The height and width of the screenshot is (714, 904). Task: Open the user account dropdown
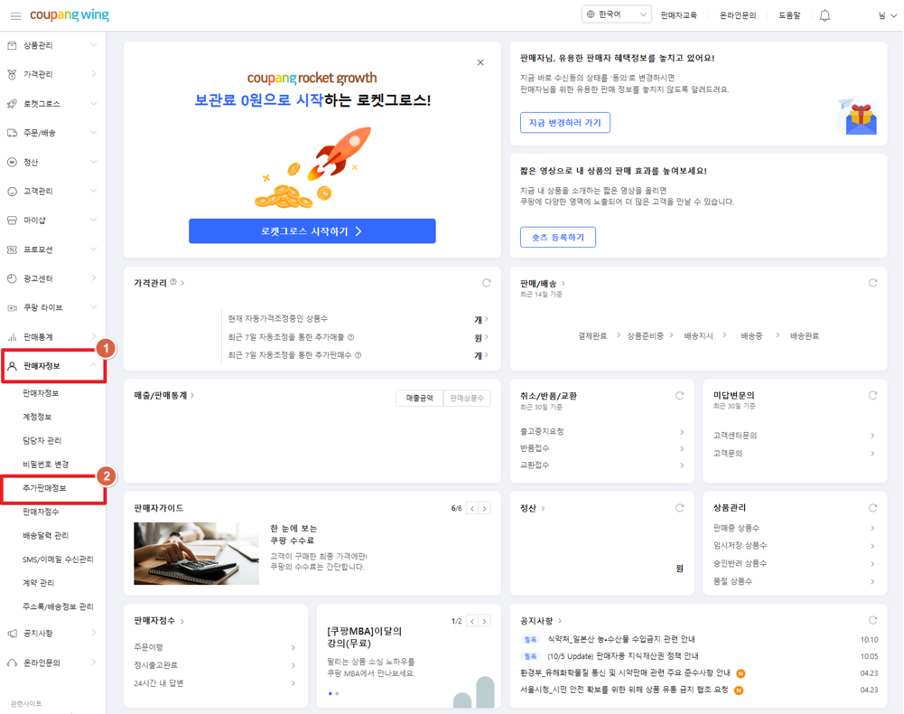point(887,16)
